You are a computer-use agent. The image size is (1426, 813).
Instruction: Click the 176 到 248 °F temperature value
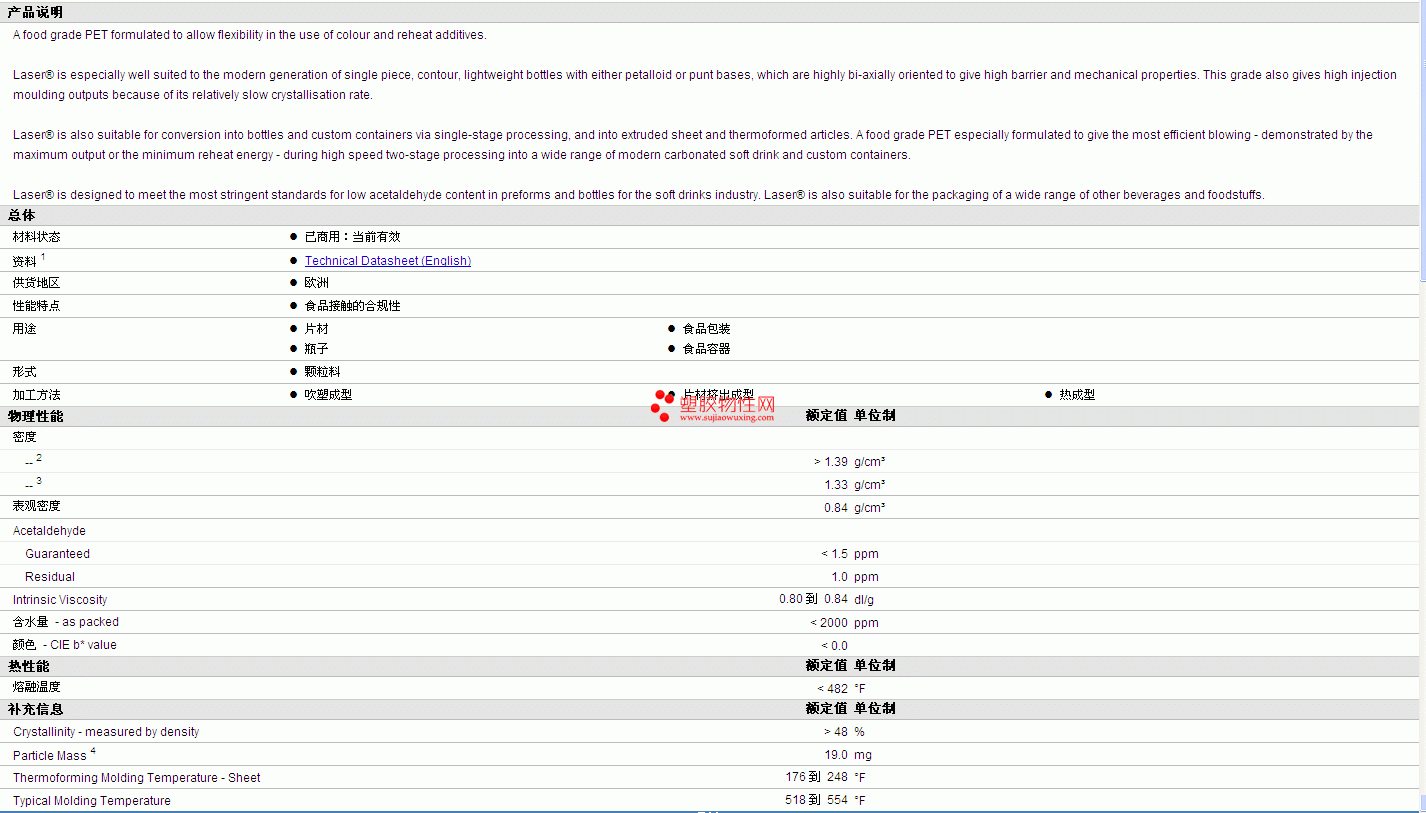826,777
